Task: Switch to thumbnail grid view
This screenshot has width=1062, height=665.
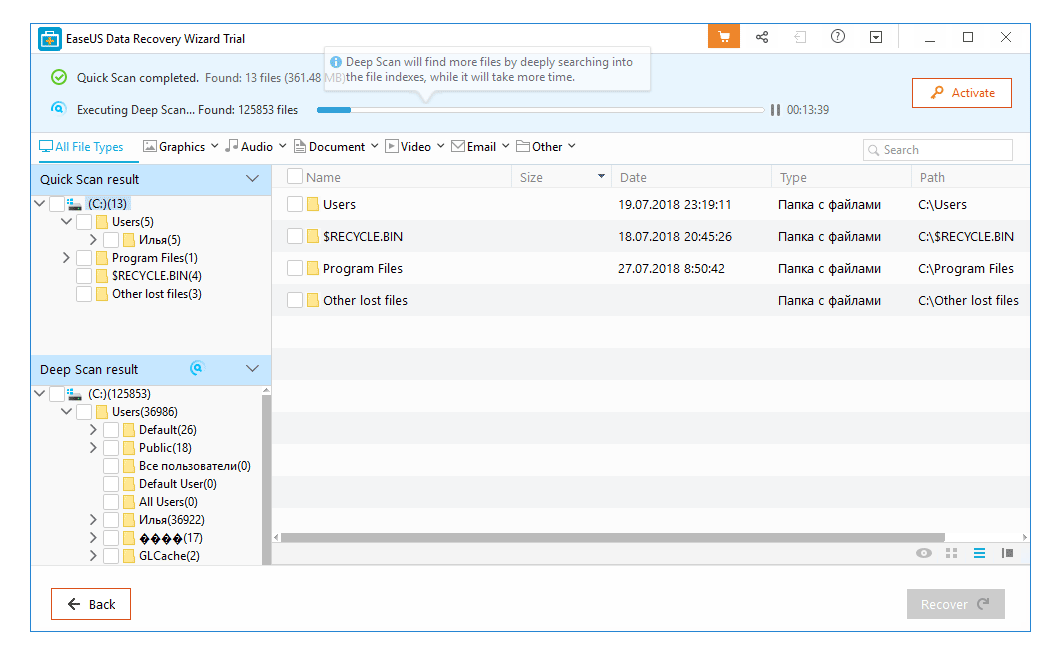Action: 952,553
